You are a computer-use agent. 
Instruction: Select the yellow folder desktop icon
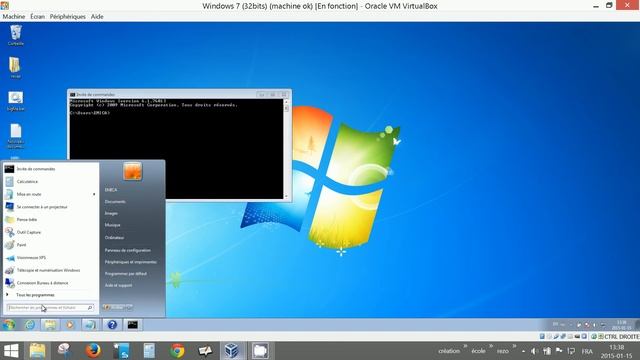click(x=15, y=67)
